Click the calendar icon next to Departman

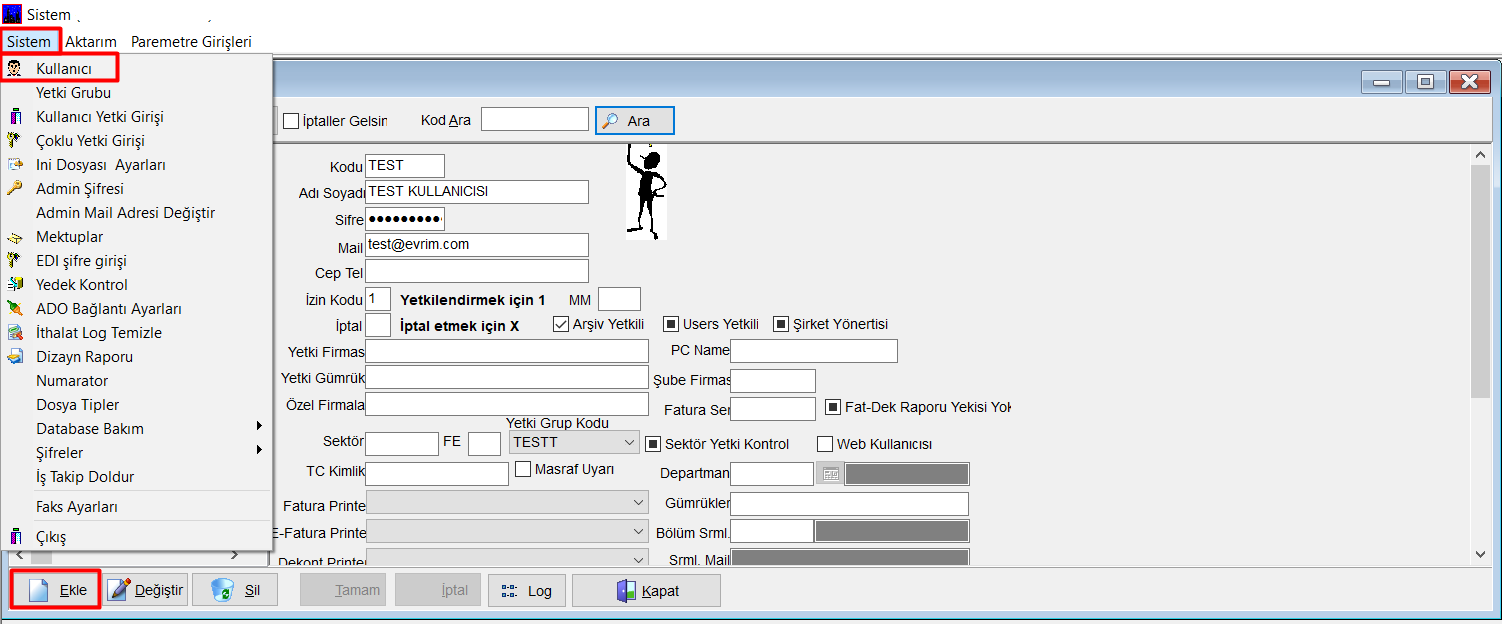(x=830, y=474)
